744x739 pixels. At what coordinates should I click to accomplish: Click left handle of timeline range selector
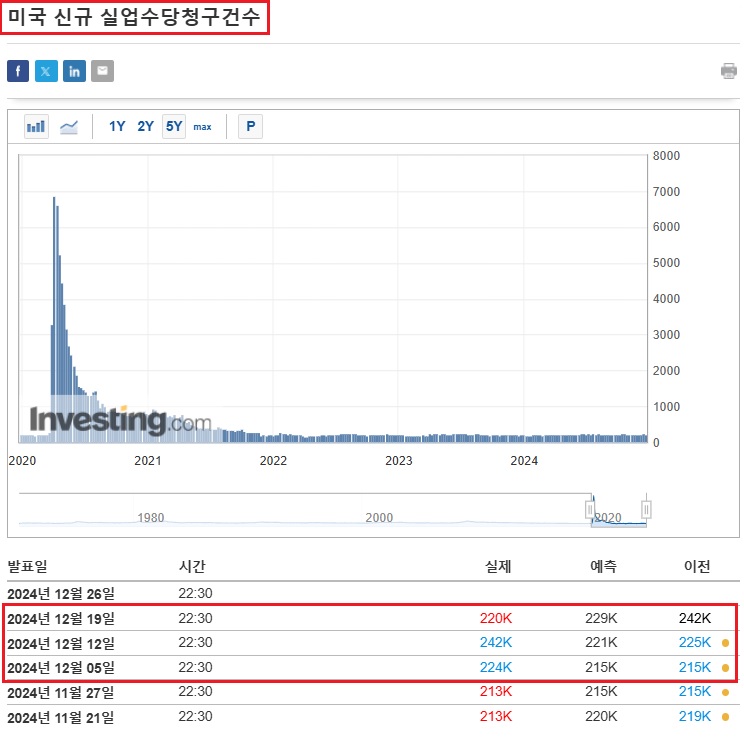point(590,510)
